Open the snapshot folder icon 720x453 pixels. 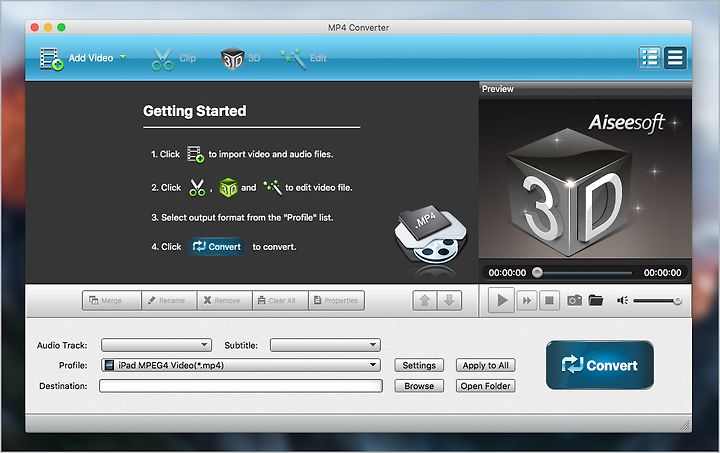(596, 300)
